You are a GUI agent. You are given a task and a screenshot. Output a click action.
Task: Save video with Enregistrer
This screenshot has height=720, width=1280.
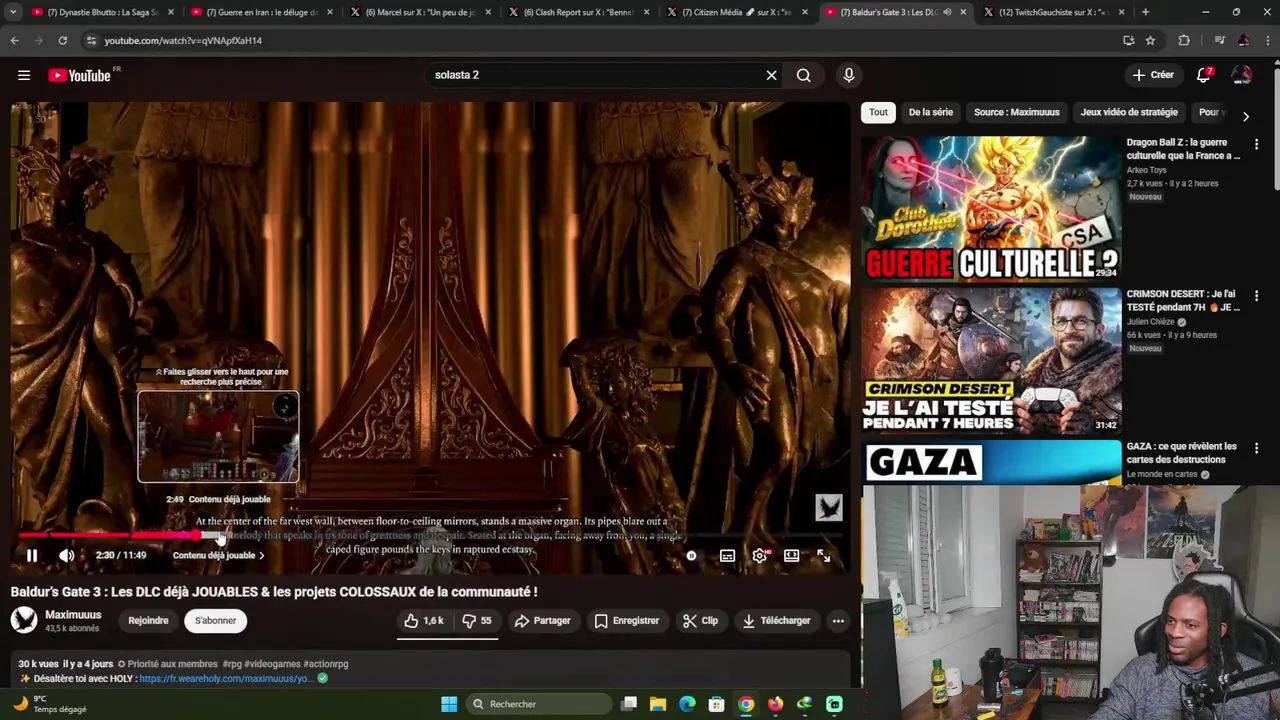[x=626, y=621]
